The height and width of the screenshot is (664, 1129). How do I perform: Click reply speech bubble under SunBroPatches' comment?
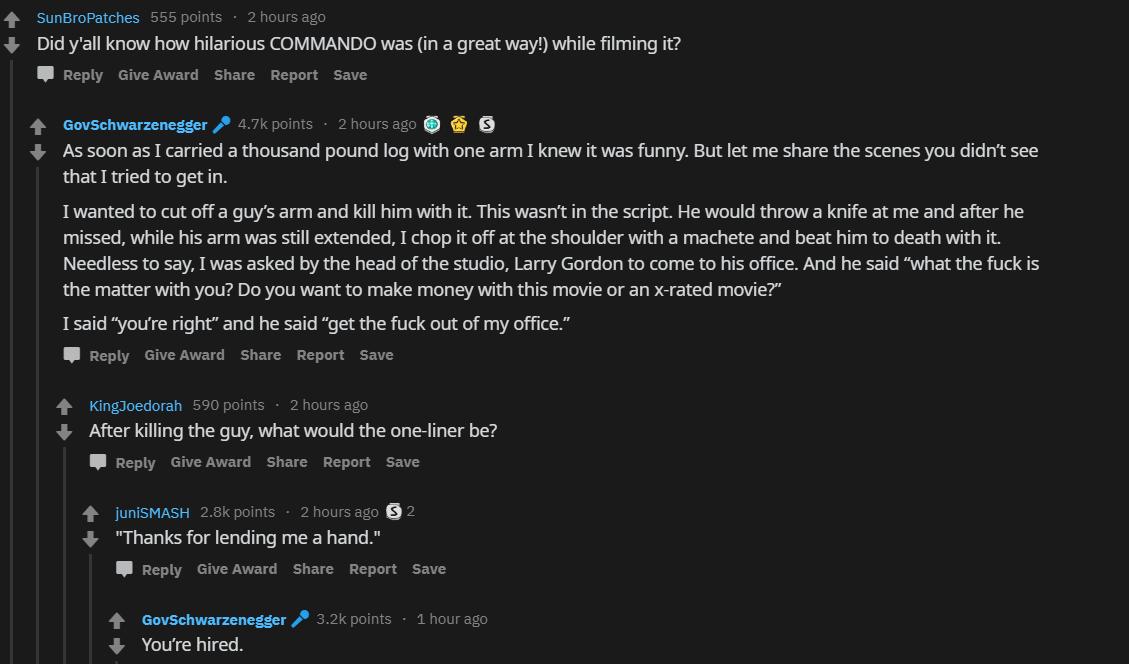click(46, 75)
